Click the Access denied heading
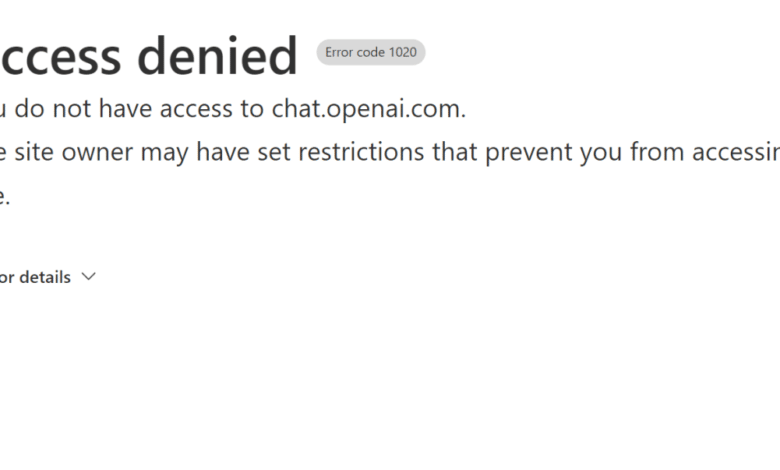 pos(149,57)
